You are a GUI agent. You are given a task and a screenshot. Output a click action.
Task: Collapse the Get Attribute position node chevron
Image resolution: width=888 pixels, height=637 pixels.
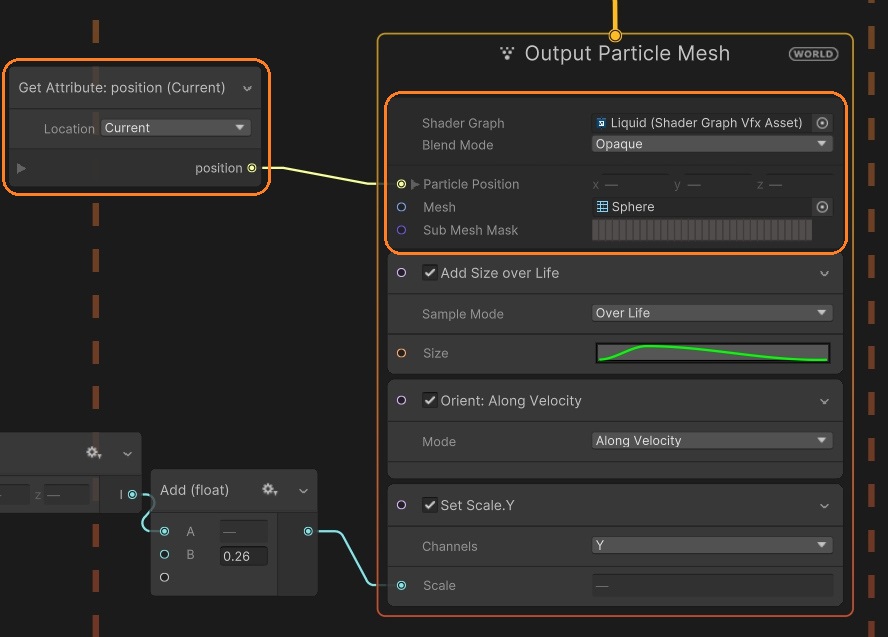(247, 88)
